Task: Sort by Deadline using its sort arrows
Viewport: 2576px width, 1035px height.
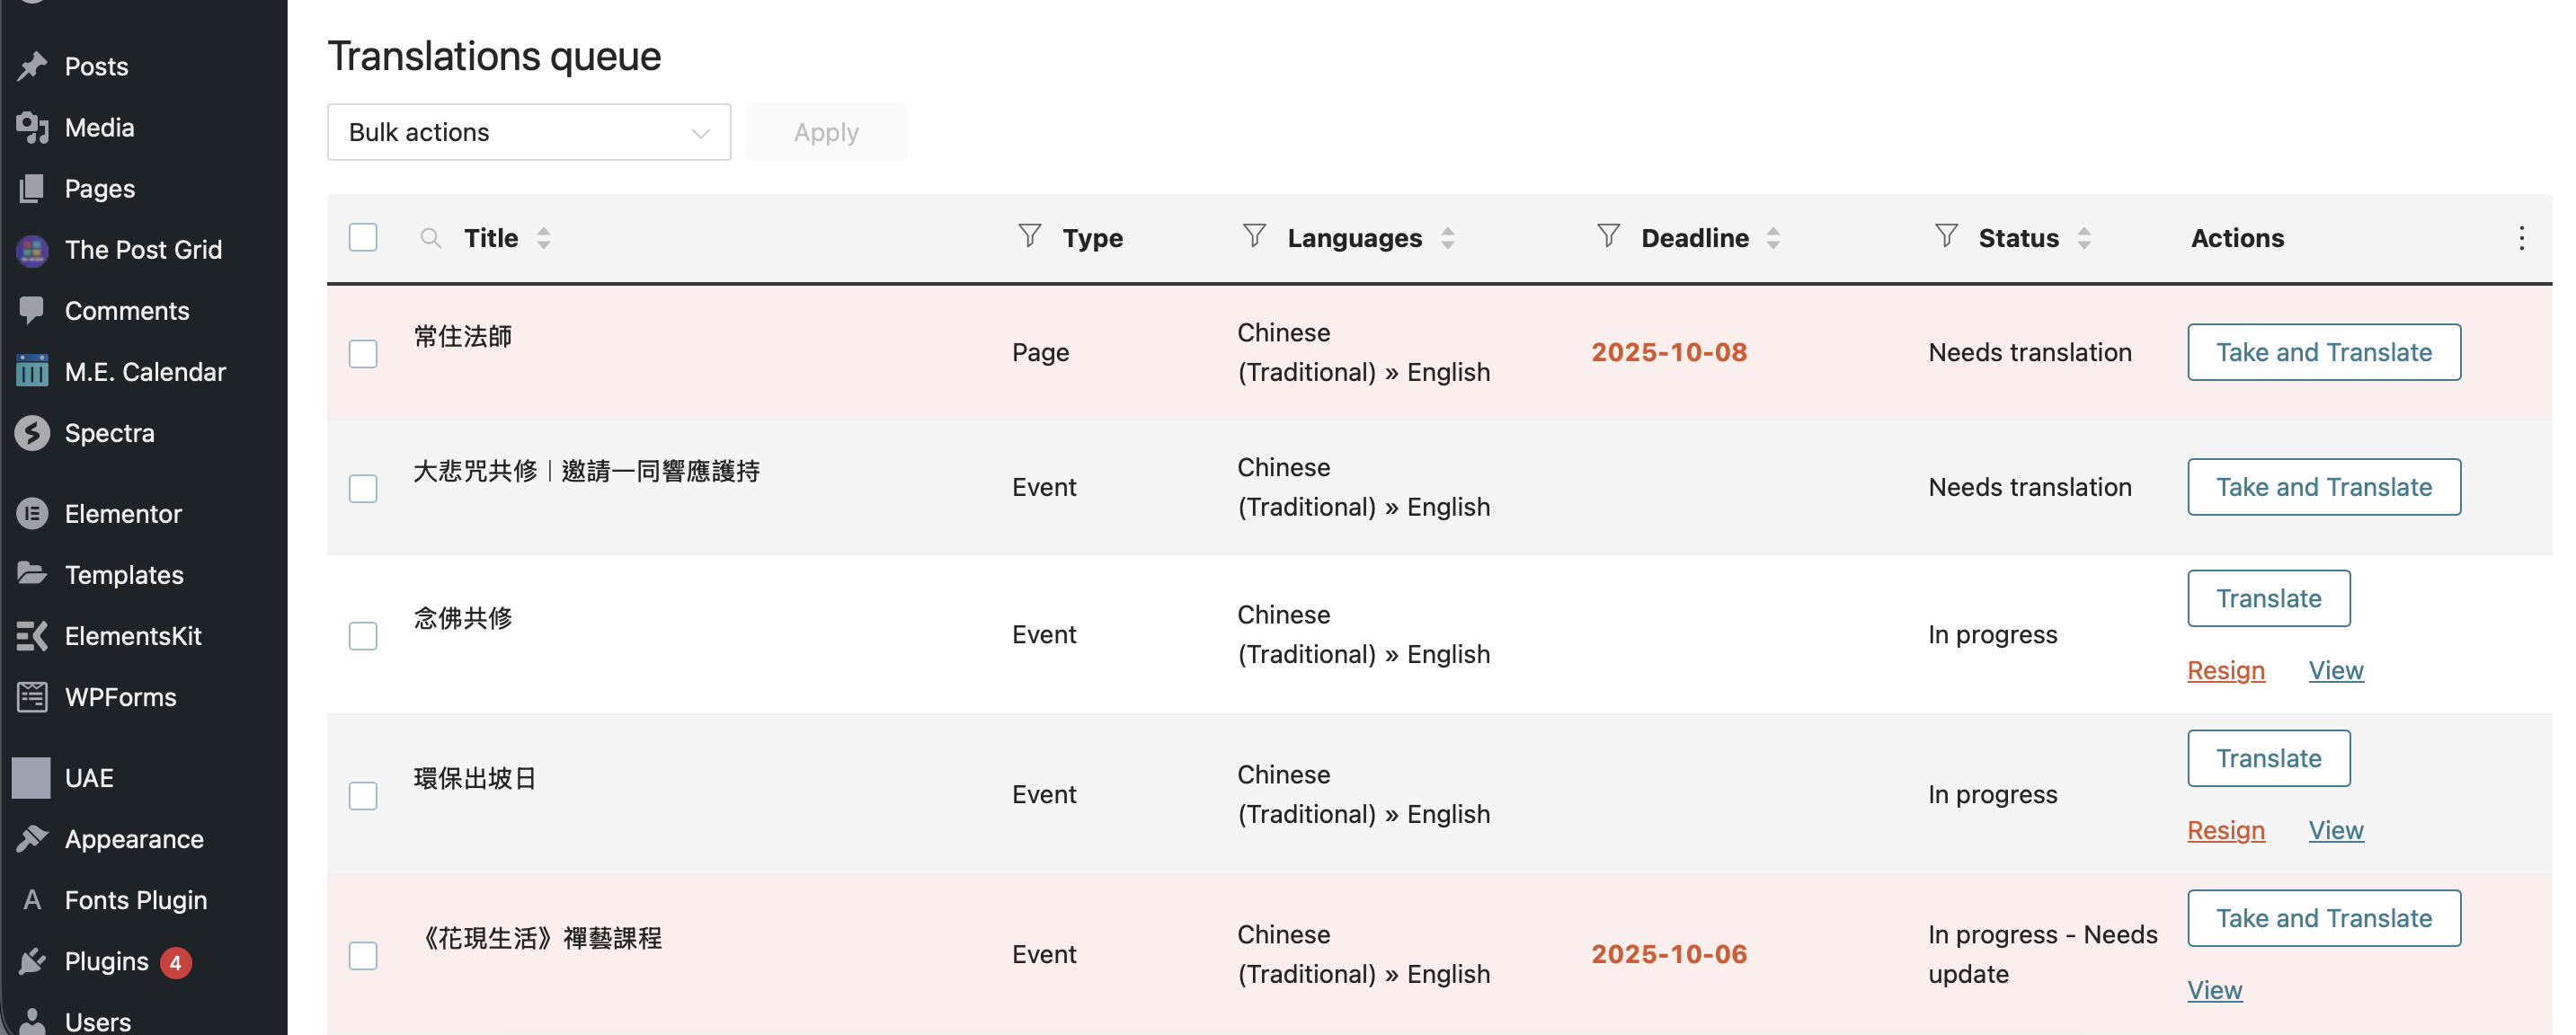Action: 1773,238
